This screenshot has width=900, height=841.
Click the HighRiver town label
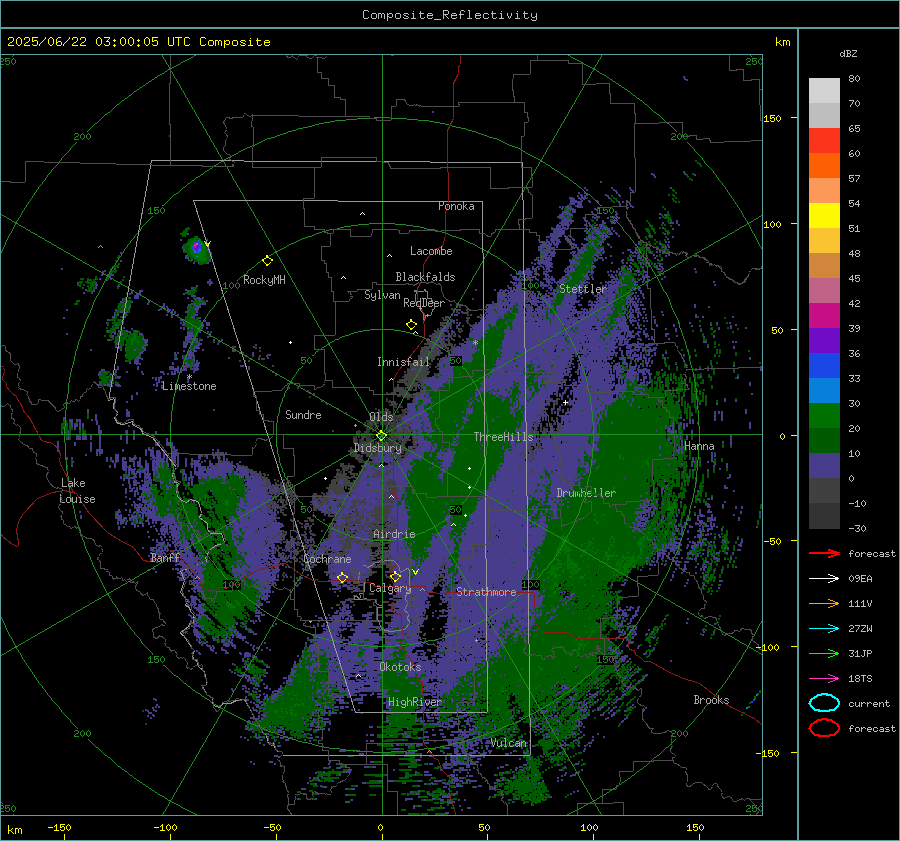coord(414,702)
